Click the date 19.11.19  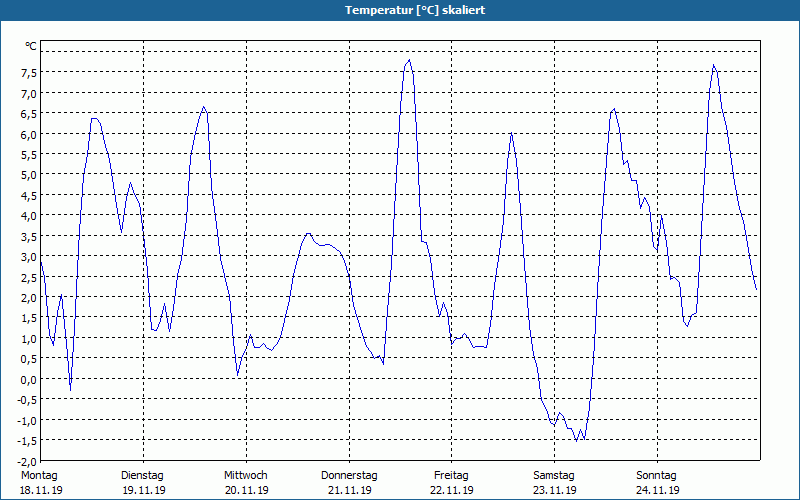point(144,490)
